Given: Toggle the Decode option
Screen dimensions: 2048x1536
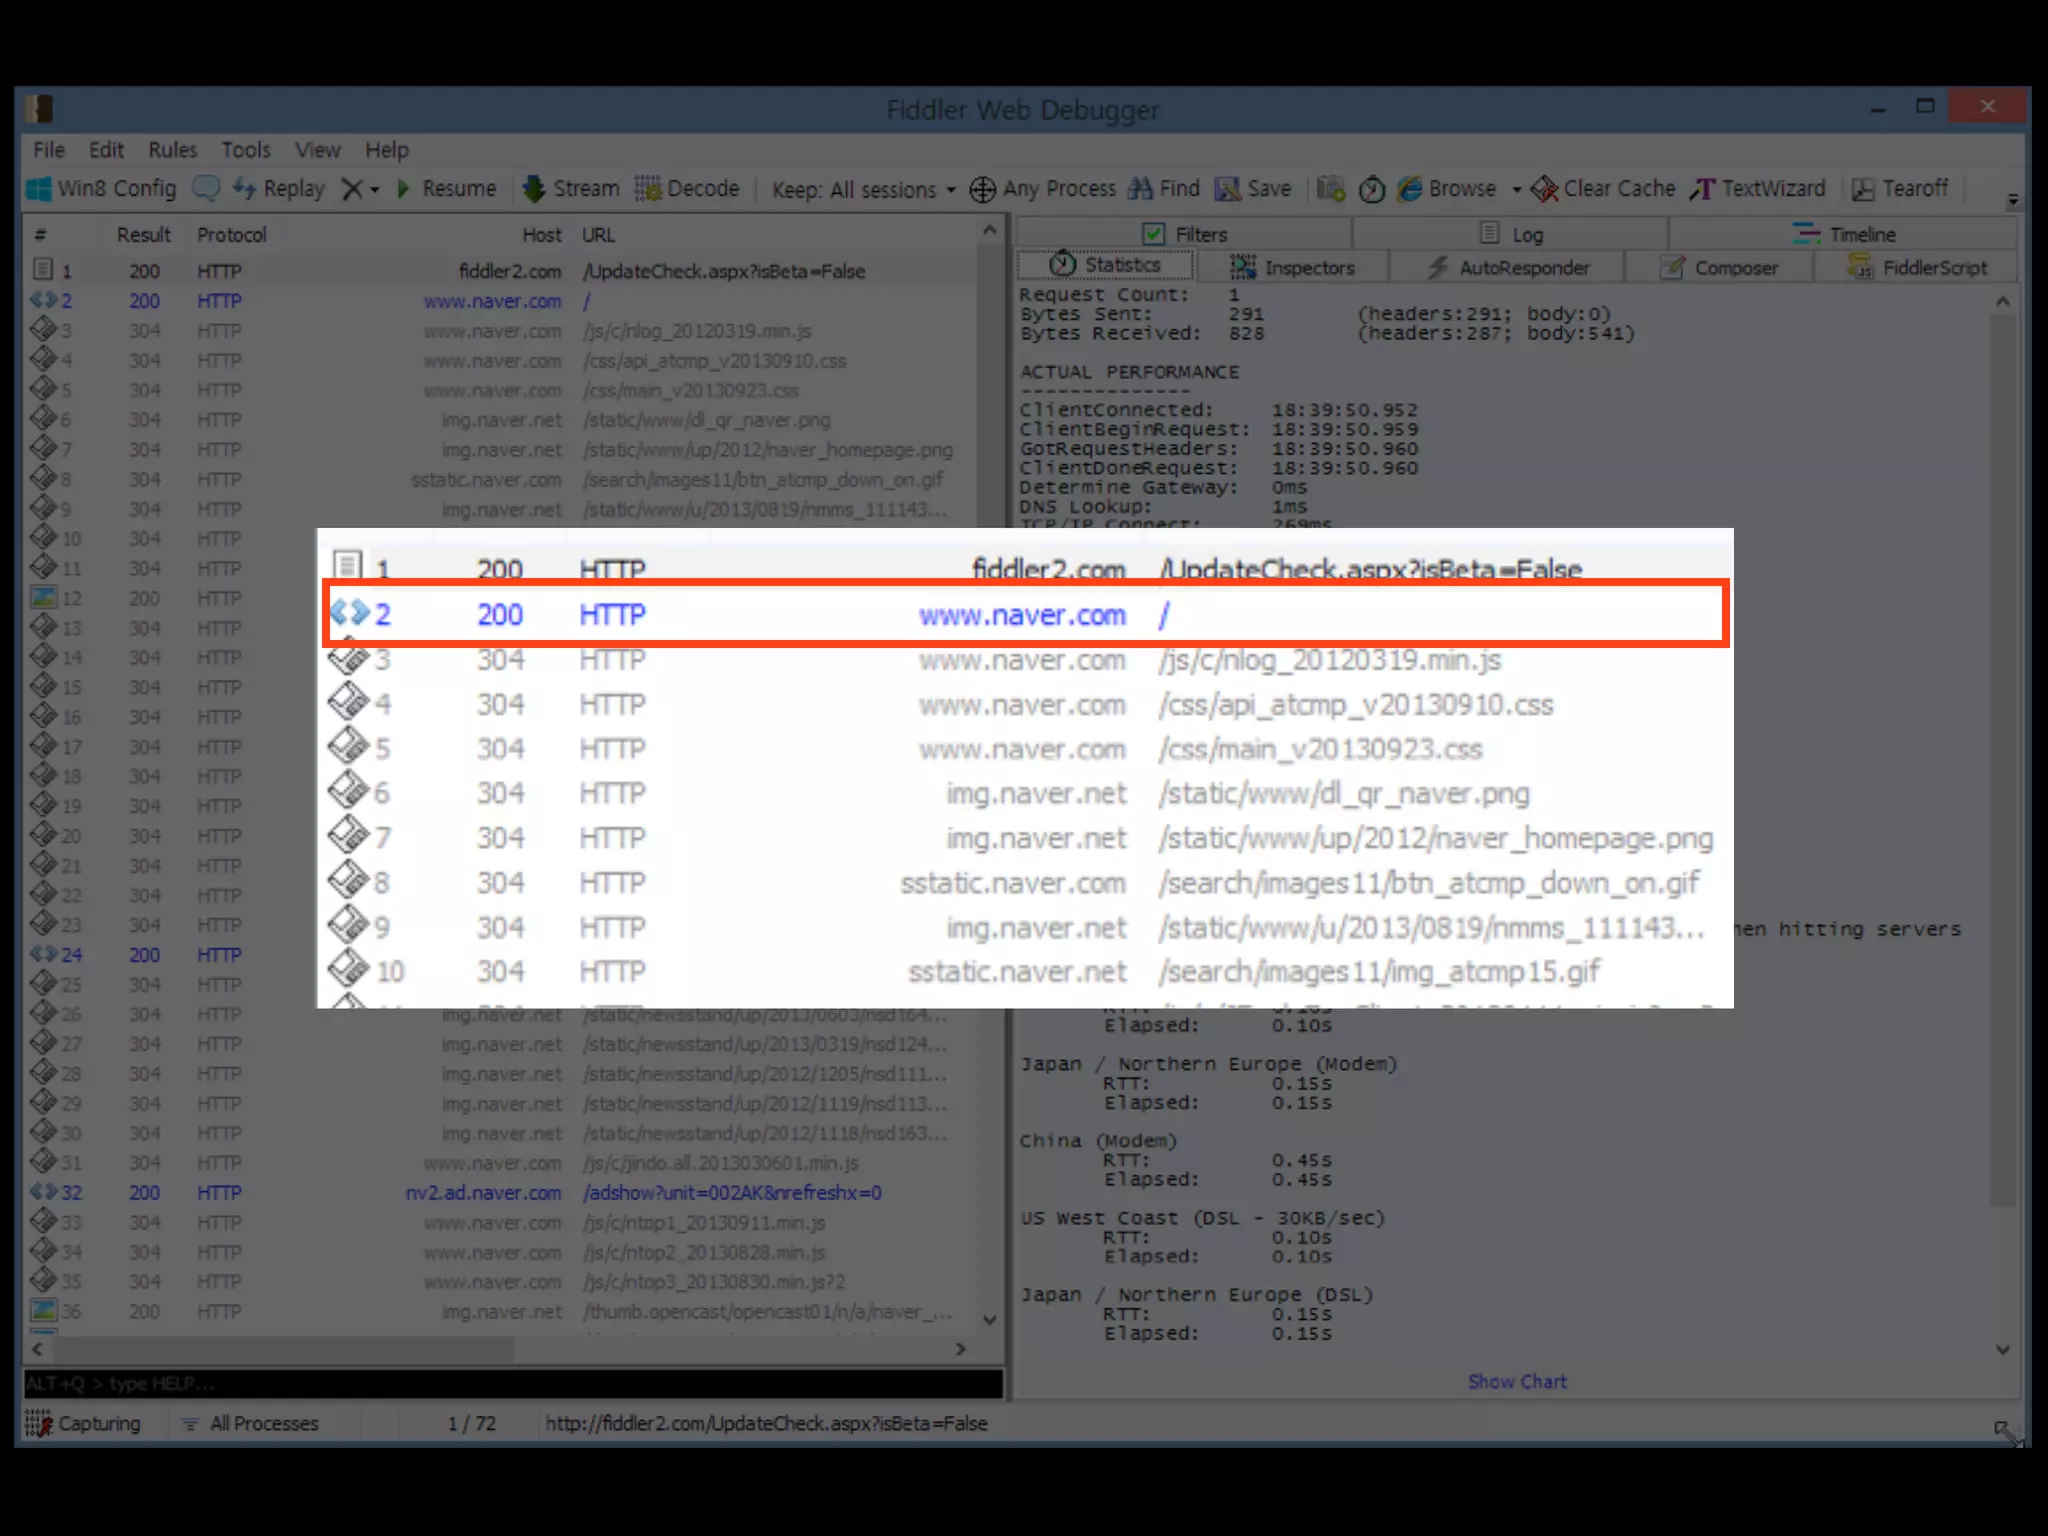Looking at the screenshot, I should coord(688,189).
